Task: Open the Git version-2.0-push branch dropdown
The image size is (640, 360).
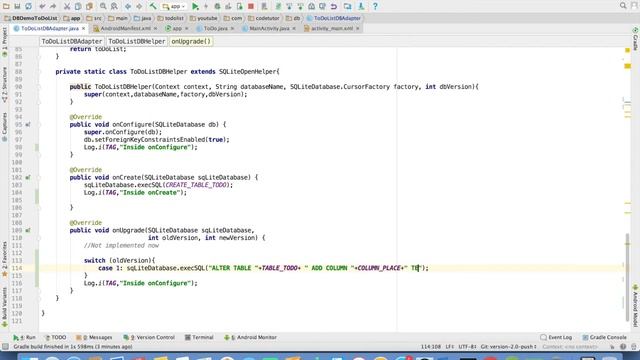Action: (x=509, y=347)
